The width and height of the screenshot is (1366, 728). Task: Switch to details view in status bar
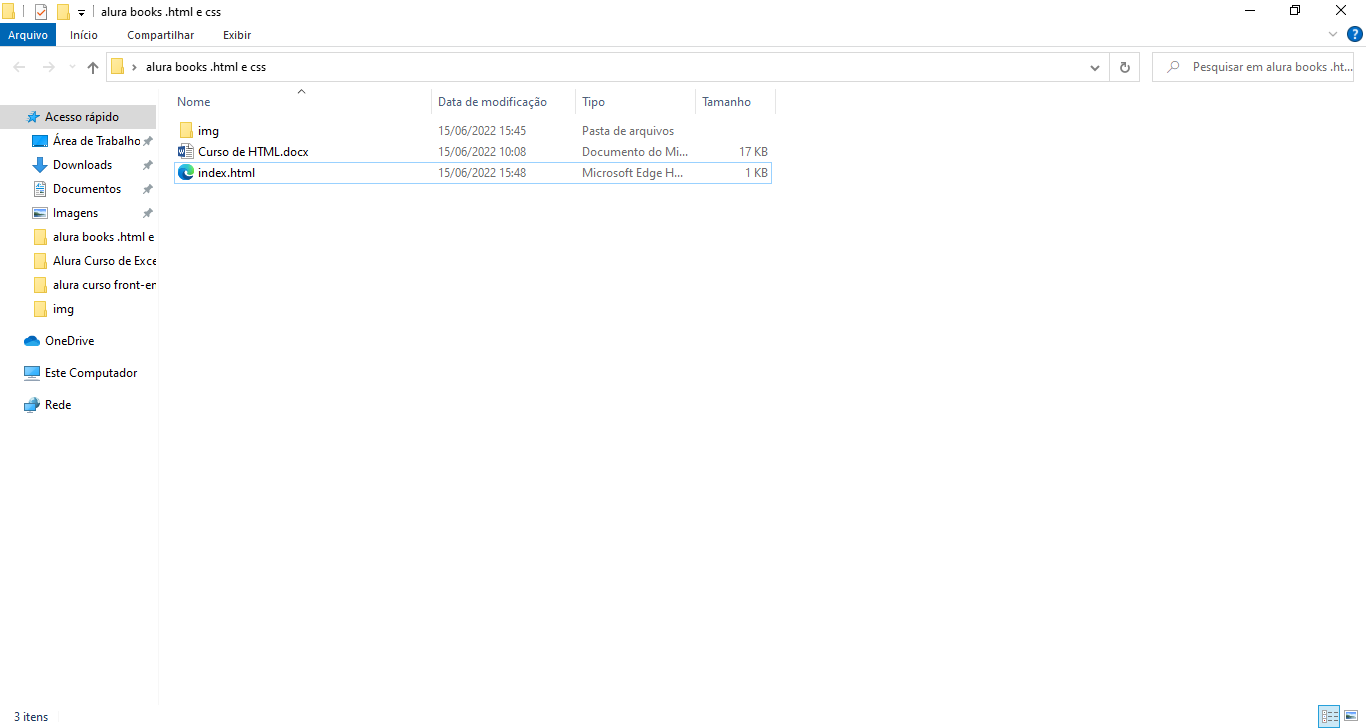click(x=1329, y=716)
